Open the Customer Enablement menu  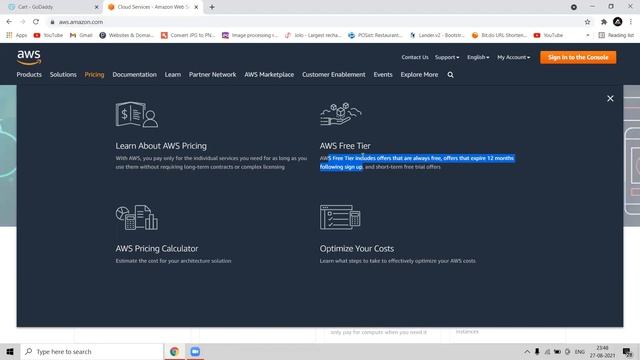click(333, 75)
